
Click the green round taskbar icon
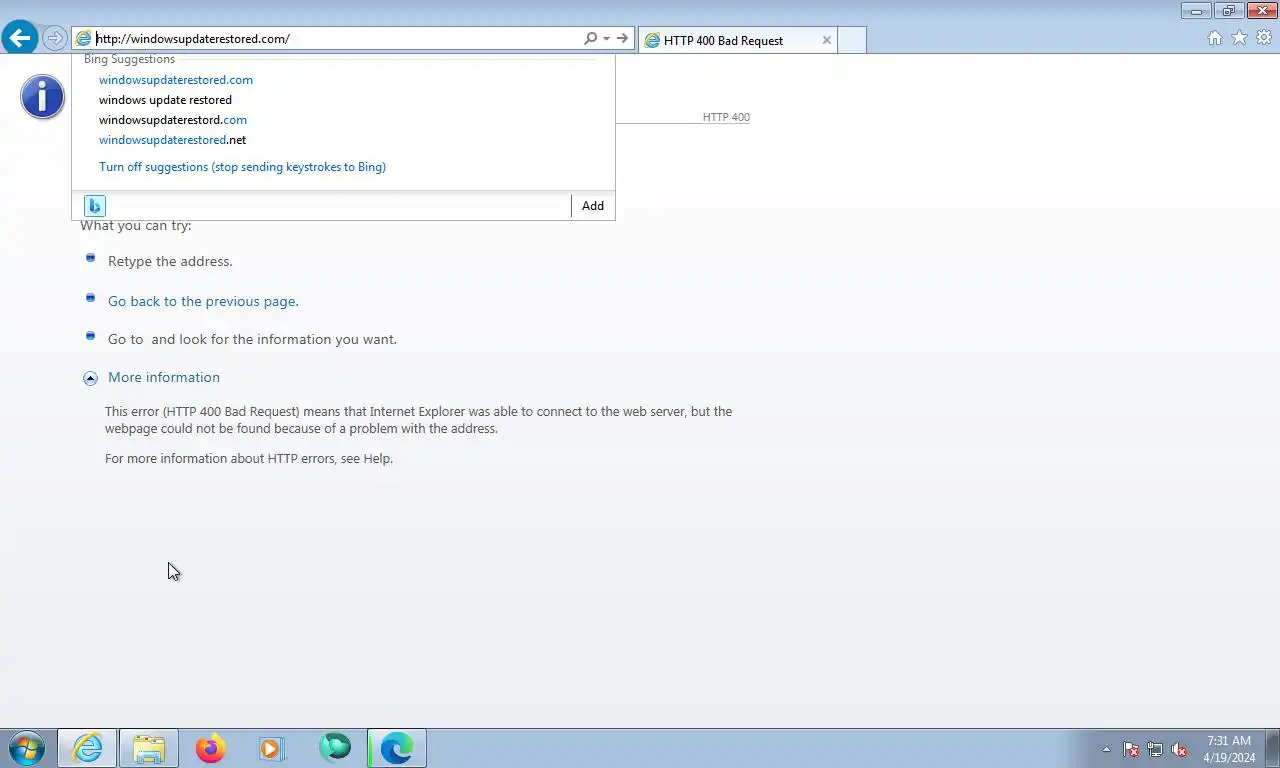335,748
